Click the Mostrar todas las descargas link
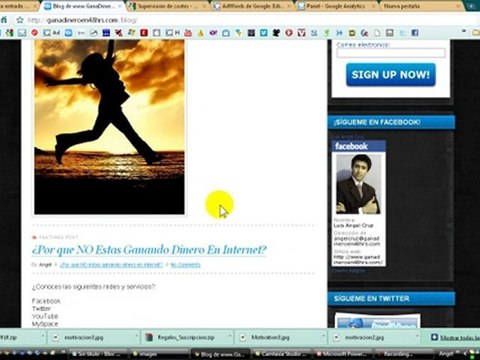 [x=460, y=337]
